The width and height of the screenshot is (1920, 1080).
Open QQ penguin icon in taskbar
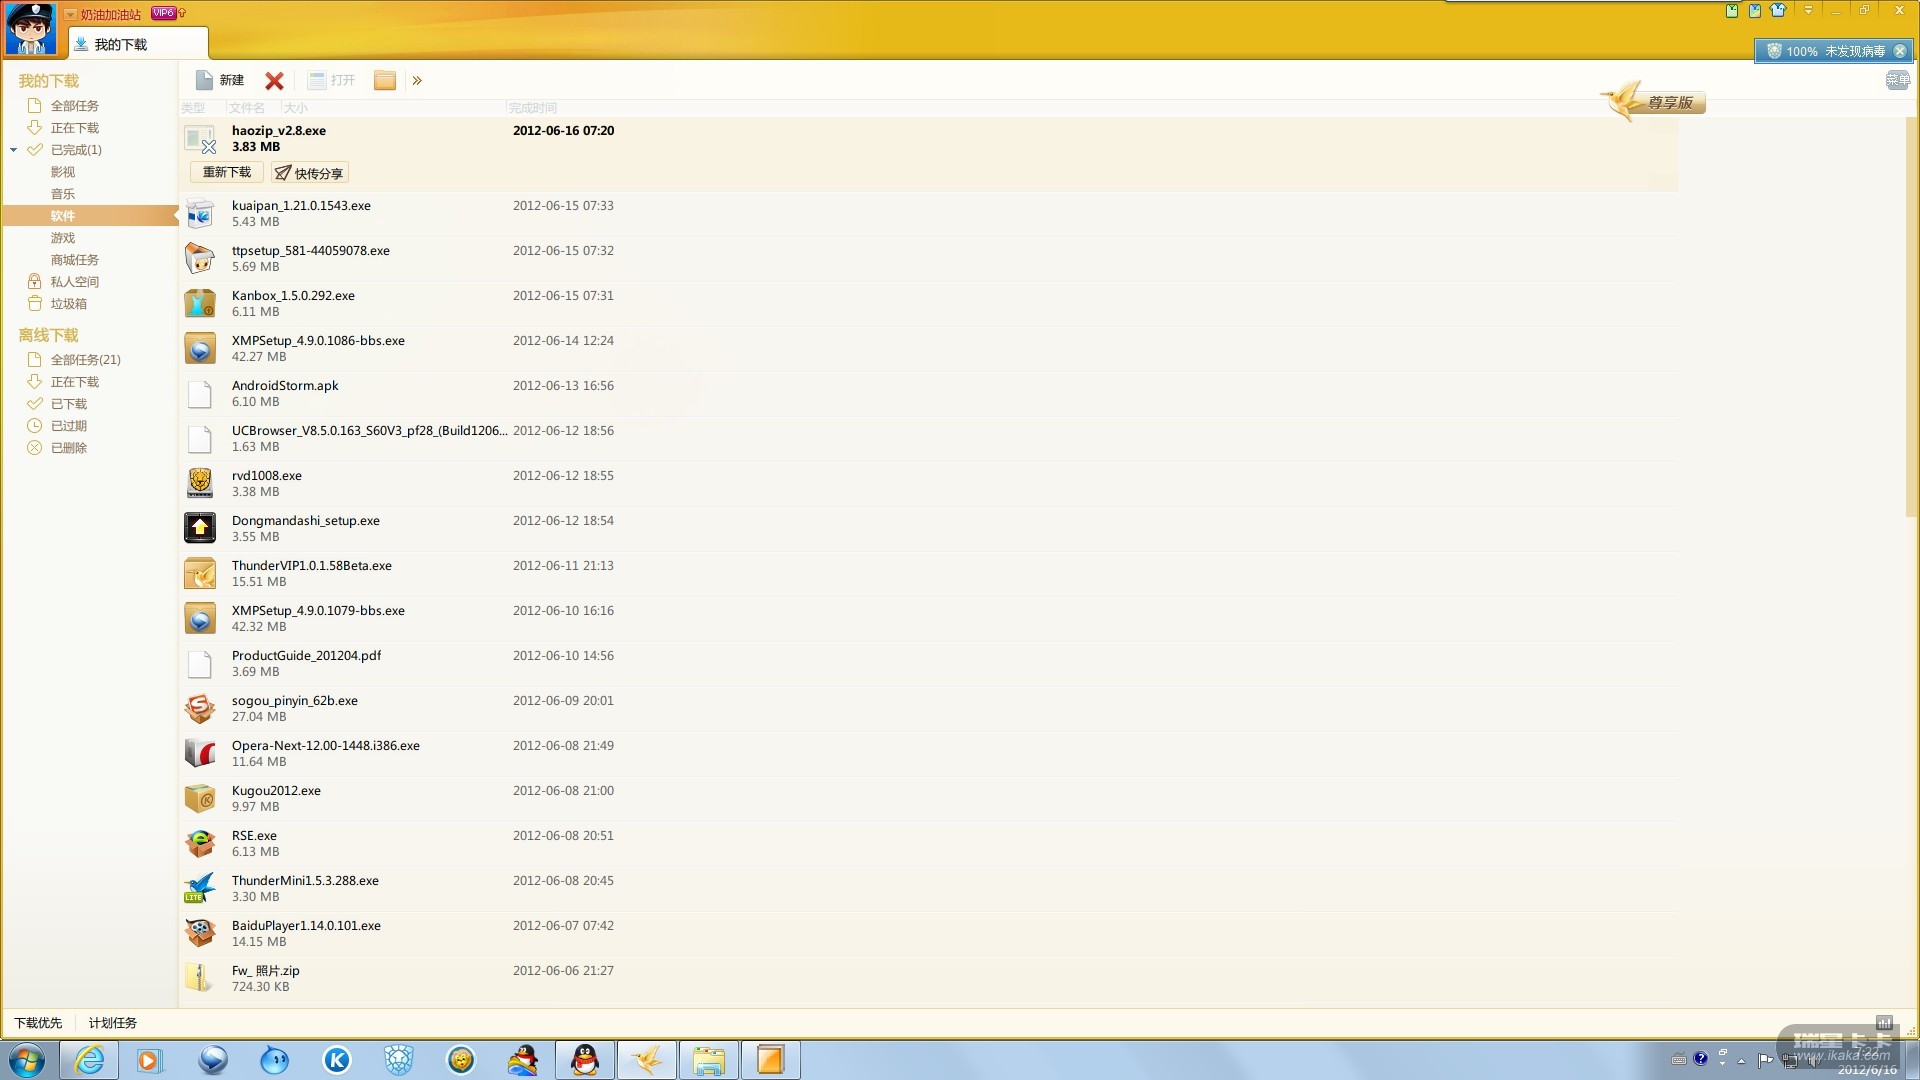coord(585,1059)
